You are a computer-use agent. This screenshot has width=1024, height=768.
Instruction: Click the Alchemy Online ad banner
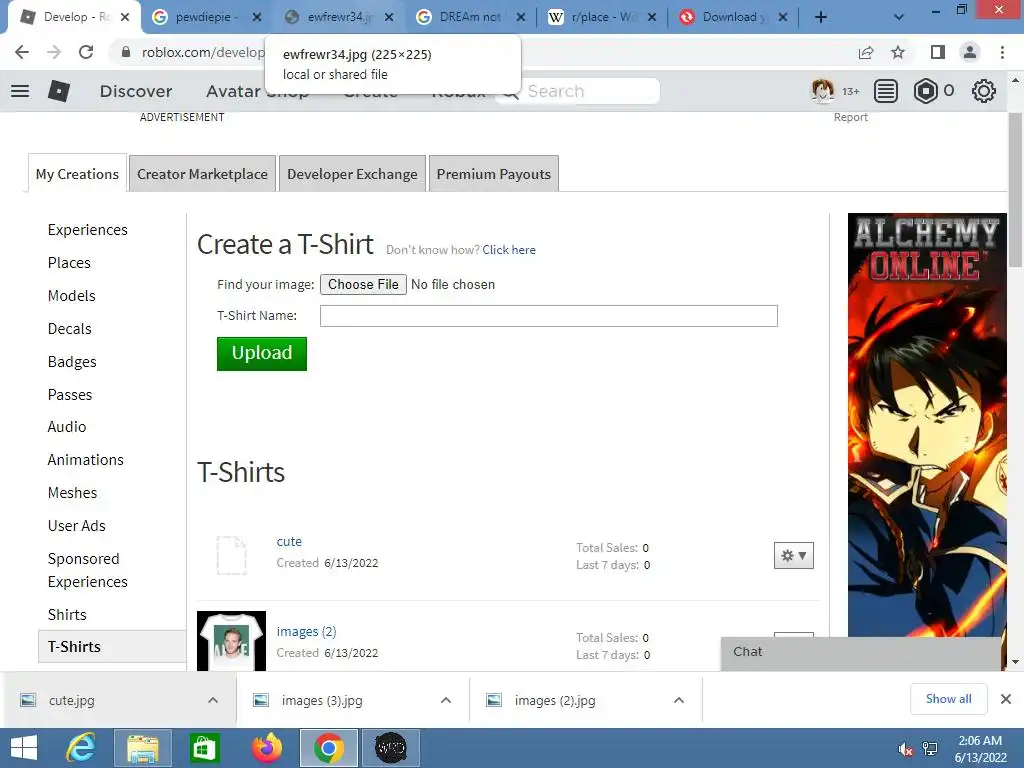click(927, 424)
